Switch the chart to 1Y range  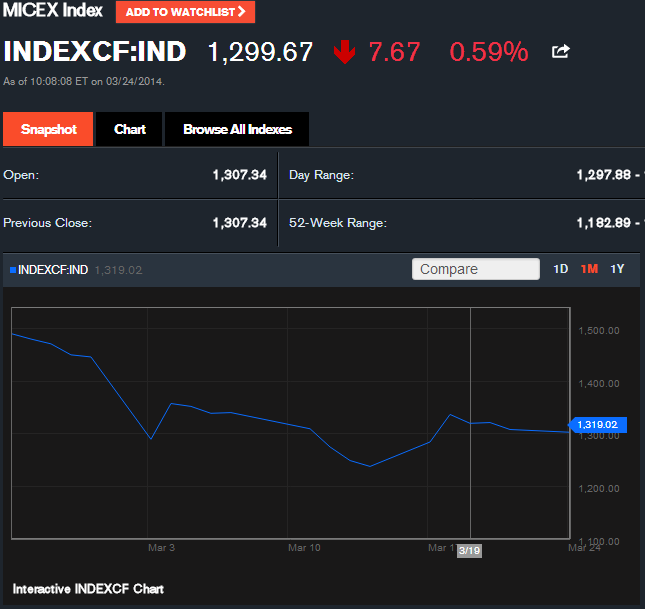[617, 269]
